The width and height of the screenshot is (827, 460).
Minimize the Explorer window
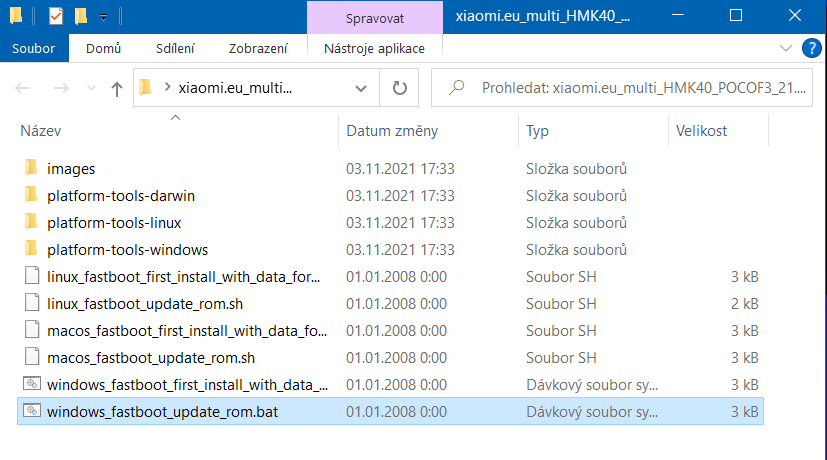(678, 16)
